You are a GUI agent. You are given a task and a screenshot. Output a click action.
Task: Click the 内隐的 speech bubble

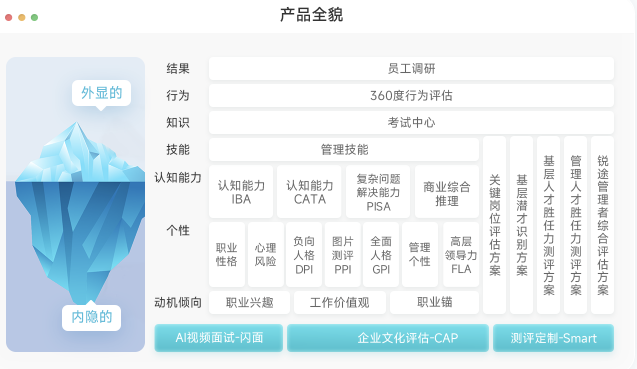coord(91,317)
